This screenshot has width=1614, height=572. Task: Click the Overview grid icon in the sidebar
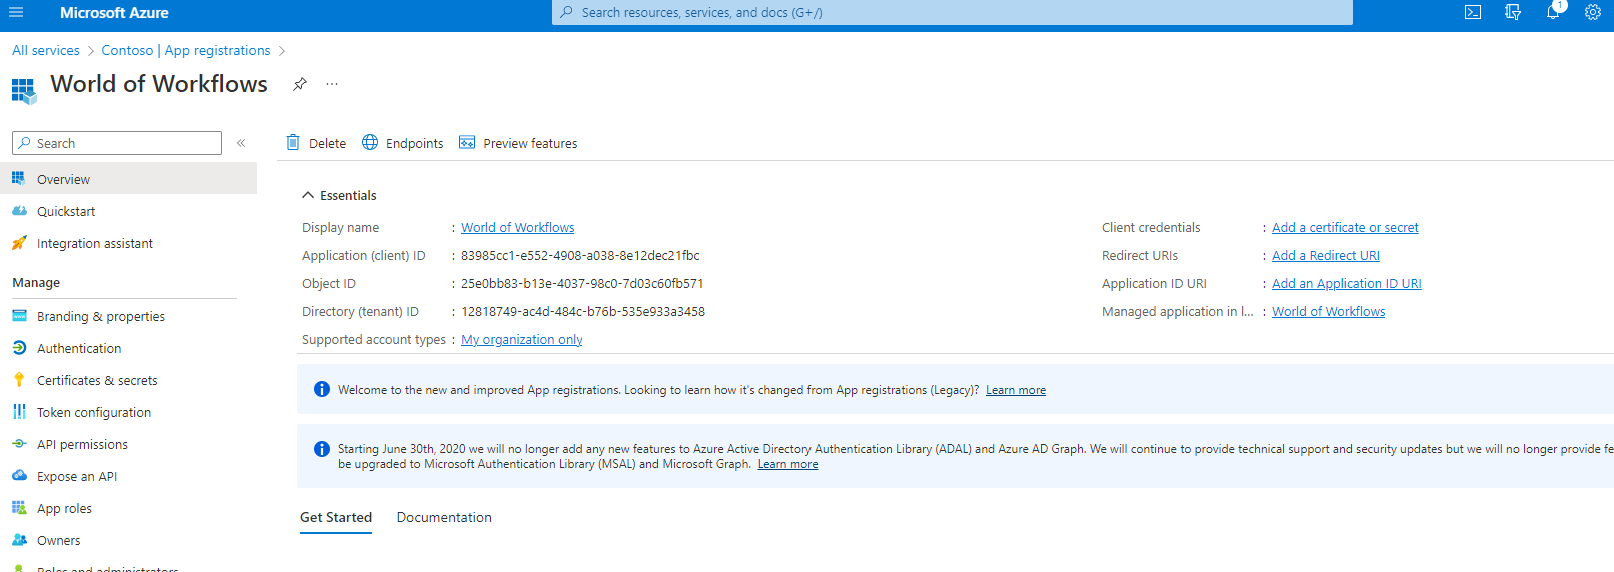[19, 178]
